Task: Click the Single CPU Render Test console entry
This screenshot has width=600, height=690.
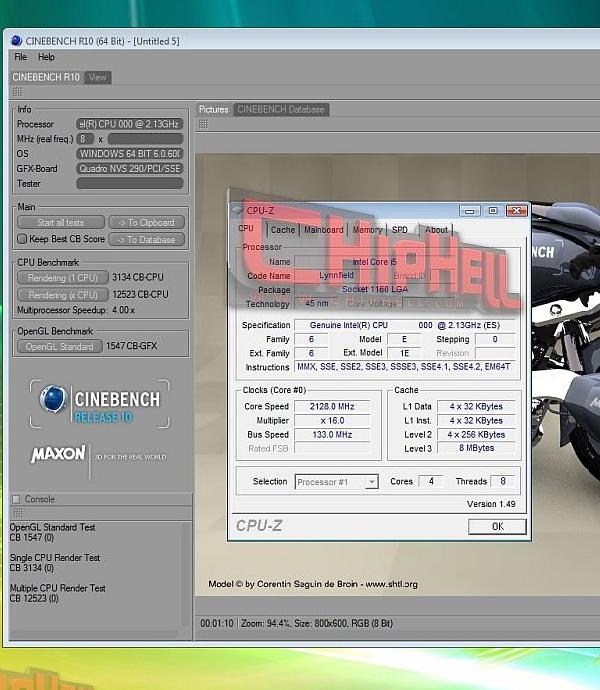Action: click(55, 562)
